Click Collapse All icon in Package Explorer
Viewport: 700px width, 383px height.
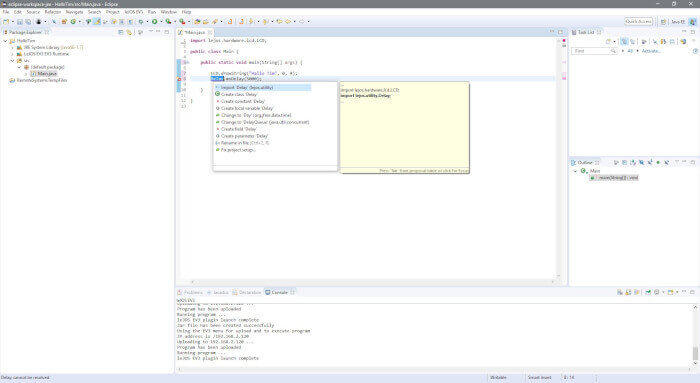click(121, 32)
